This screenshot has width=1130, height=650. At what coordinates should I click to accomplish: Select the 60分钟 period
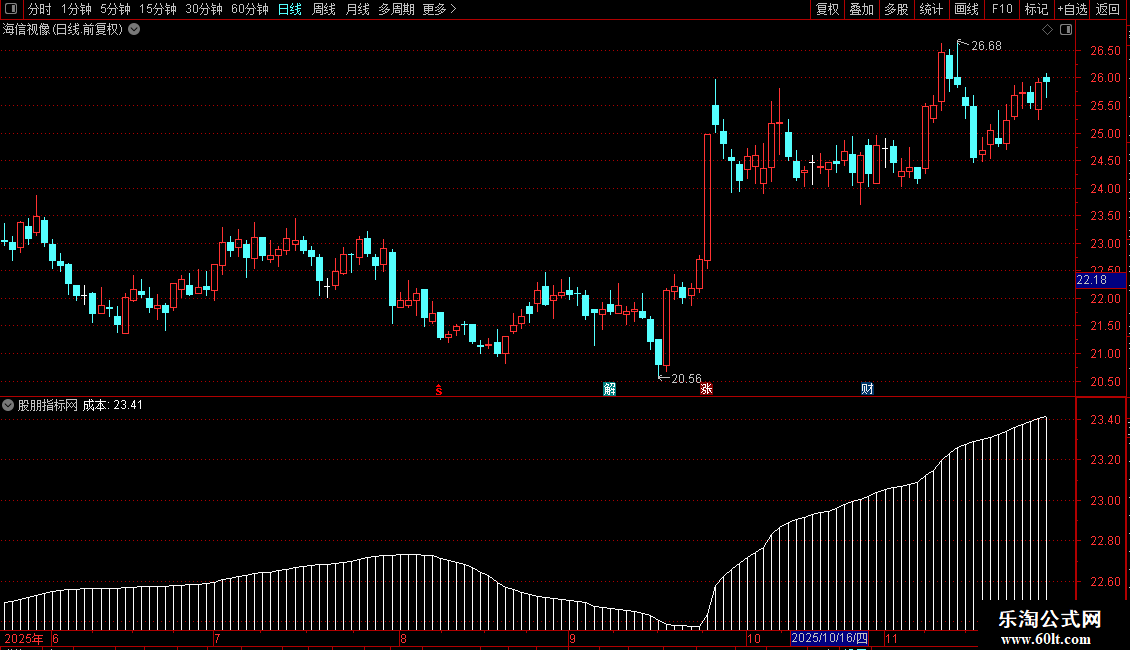(250, 9)
